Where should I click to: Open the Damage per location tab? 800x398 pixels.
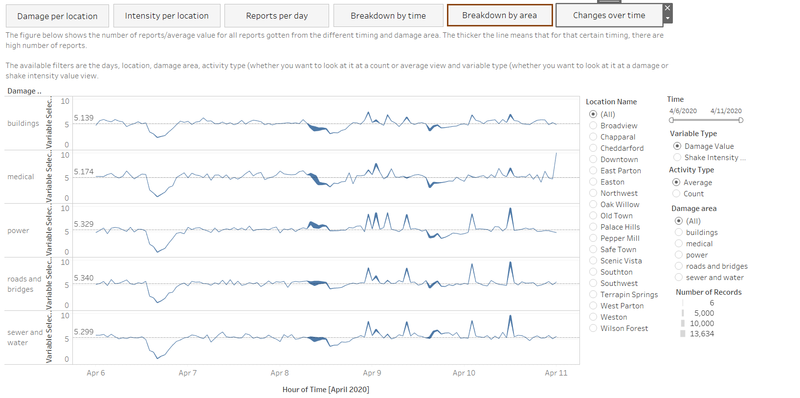click(x=57, y=16)
